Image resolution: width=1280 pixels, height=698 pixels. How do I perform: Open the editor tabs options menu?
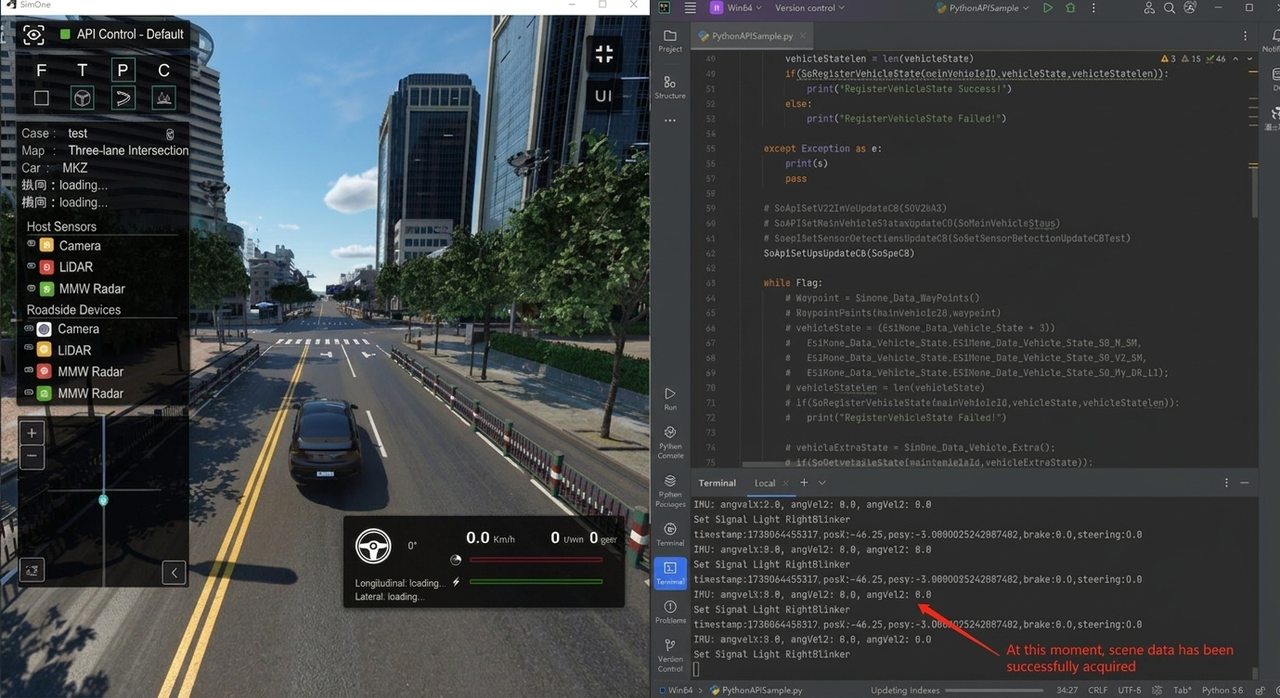pyautogui.click(x=1244, y=36)
